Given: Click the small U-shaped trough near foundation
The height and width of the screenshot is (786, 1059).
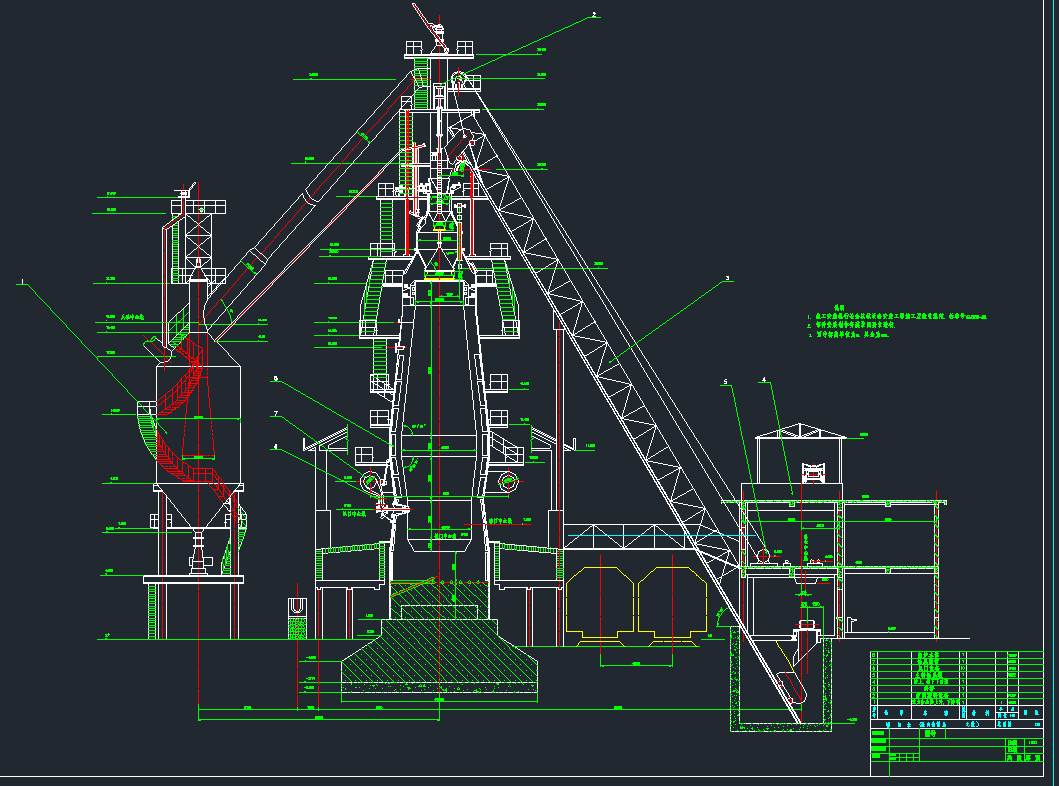Looking at the screenshot, I should (296, 606).
